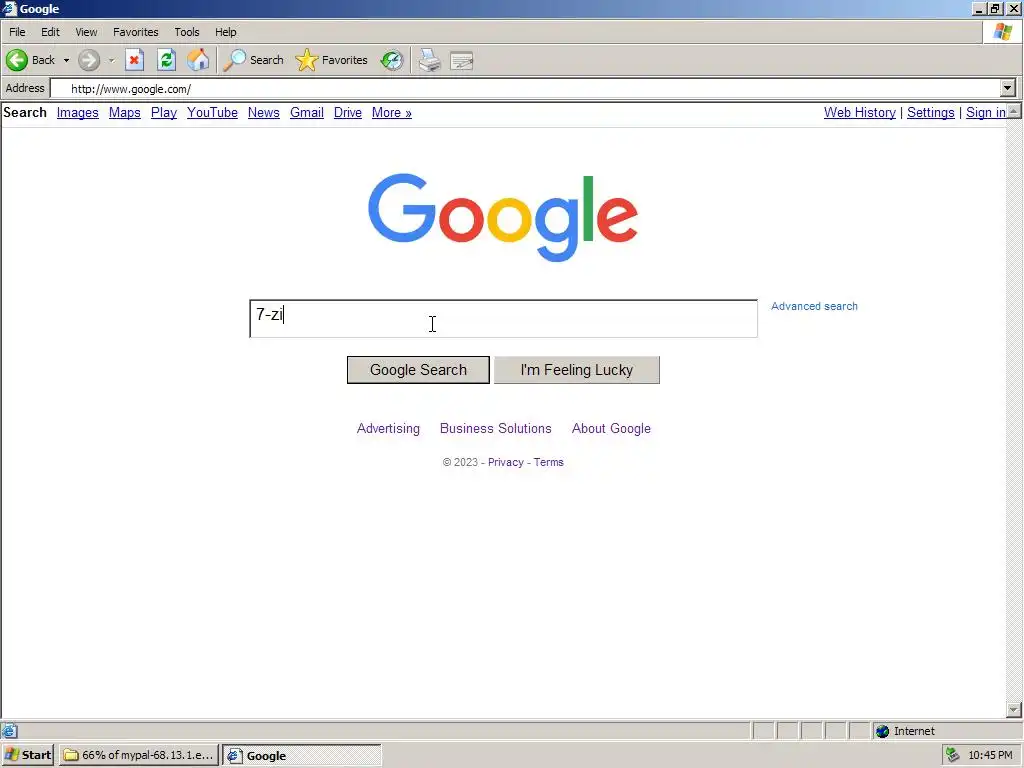Expand the More » link

point(392,112)
